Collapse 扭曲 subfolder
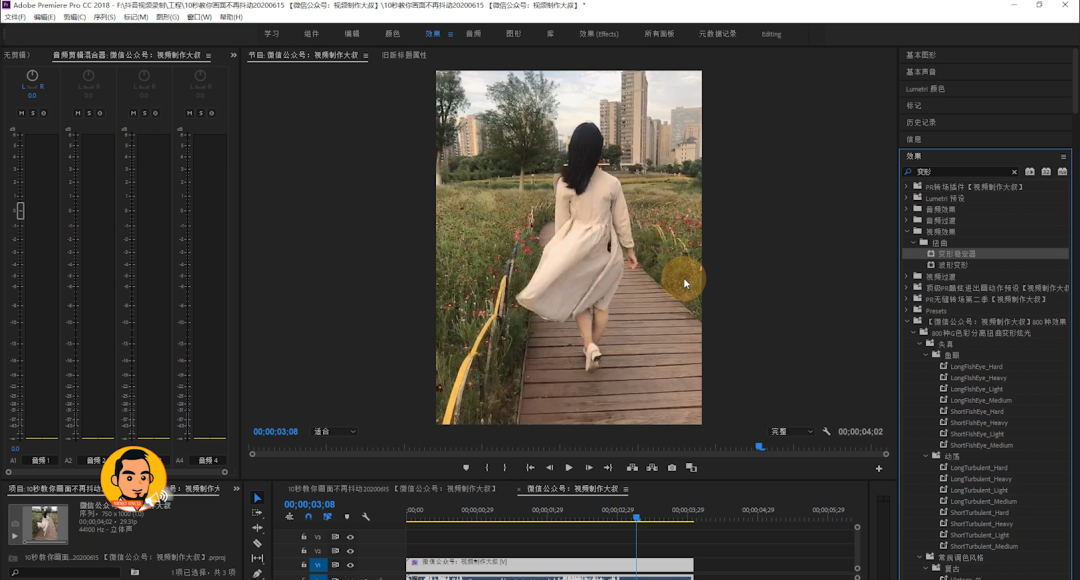 [x=914, y=242]
